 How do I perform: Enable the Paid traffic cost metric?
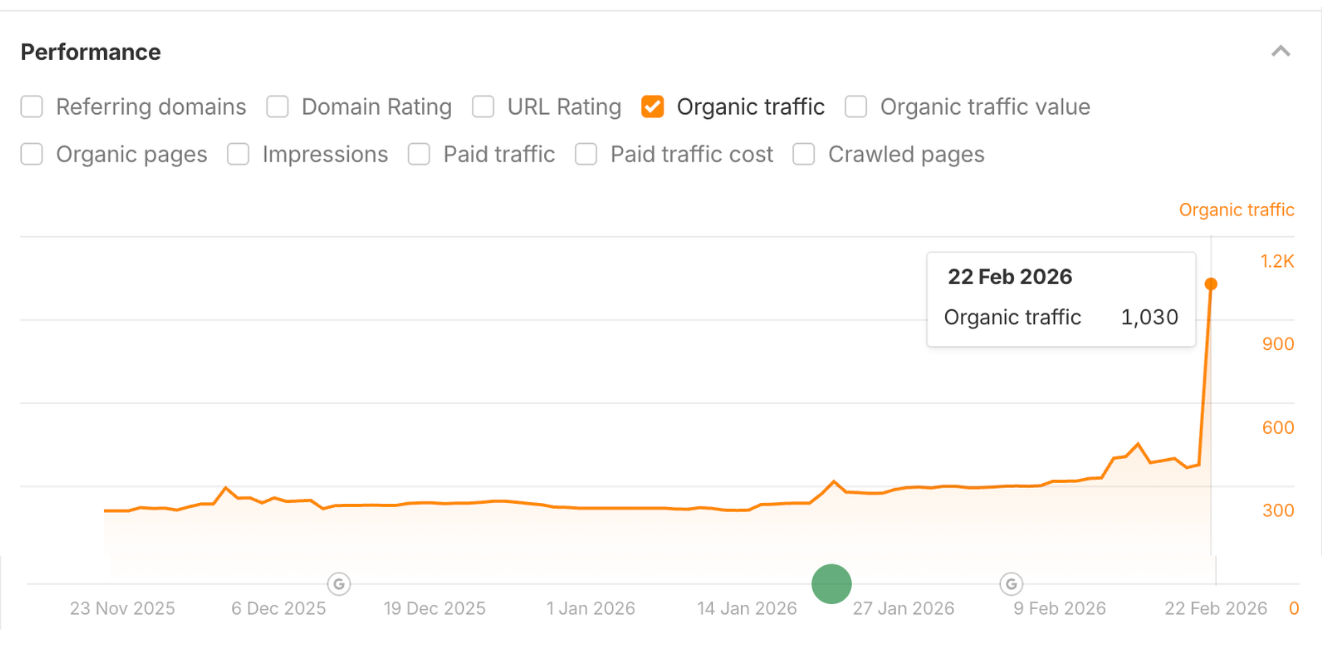click(x=586, y=154)
